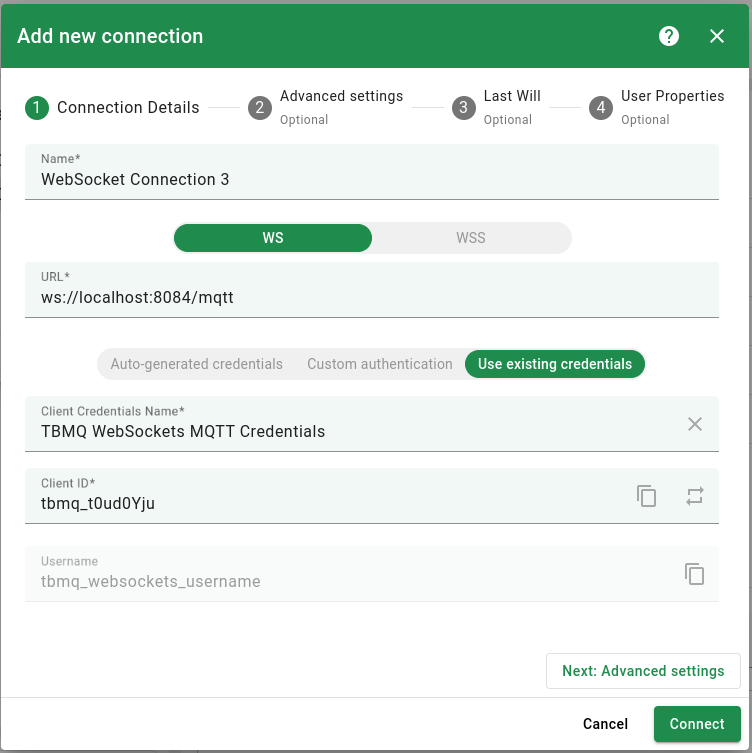Open the Client Credentials Name dropdown
752x753 pixels.
click(350, 432)
